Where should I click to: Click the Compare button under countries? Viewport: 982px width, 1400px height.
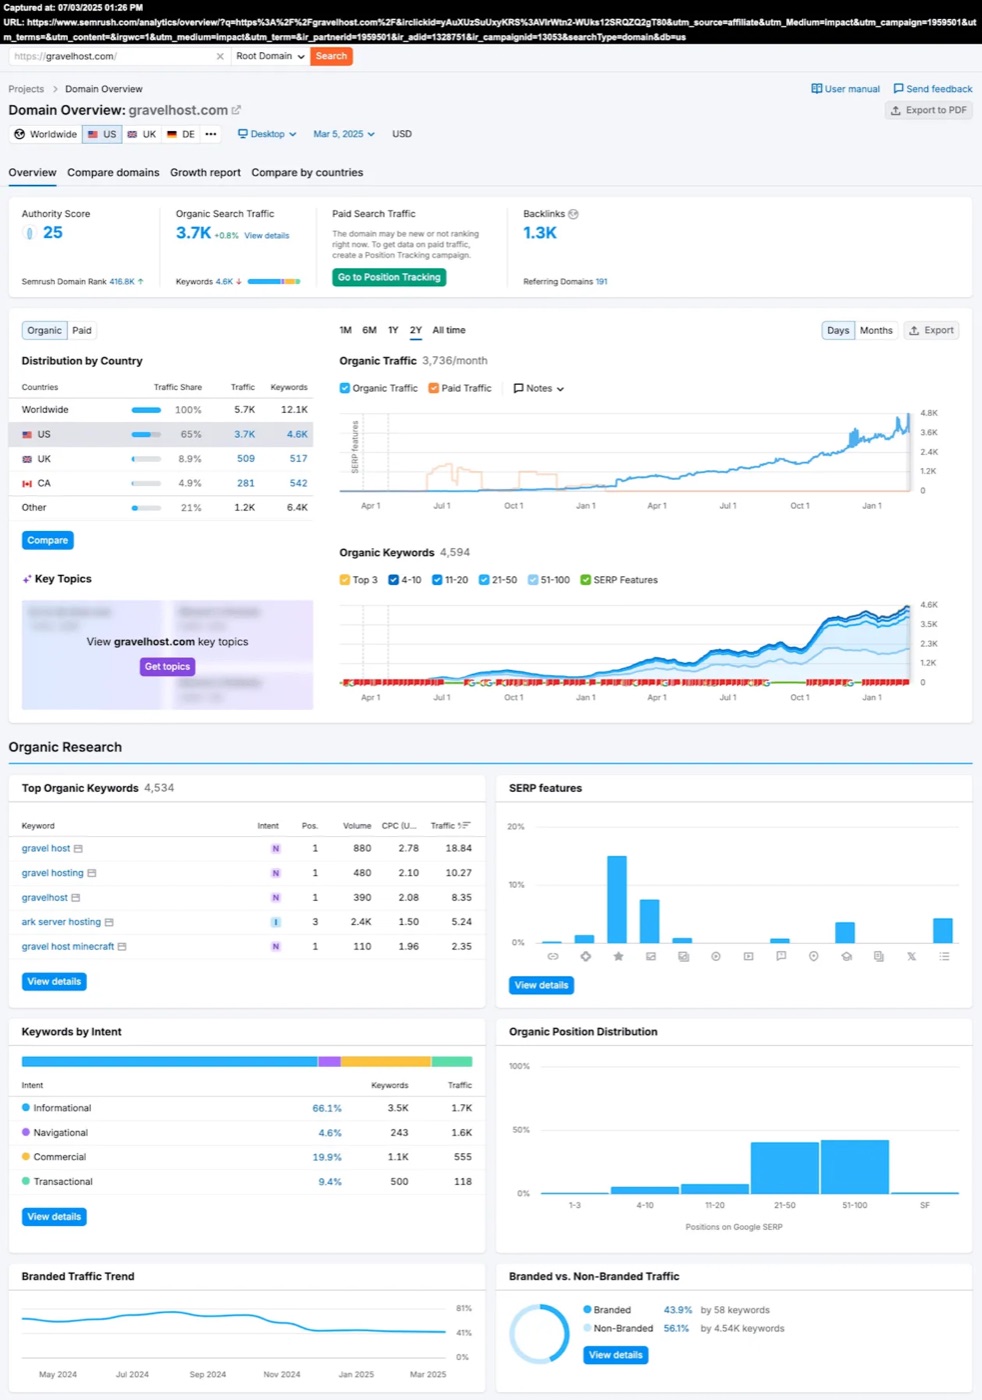click(x=48, y=541)
